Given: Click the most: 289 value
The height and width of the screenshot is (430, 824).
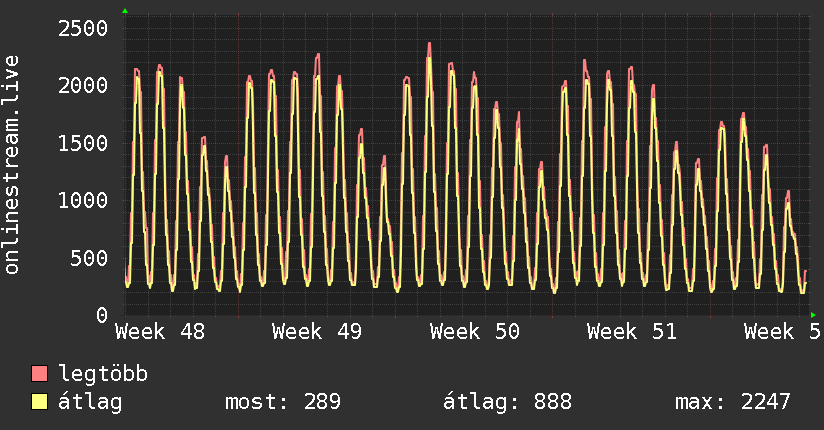Looking at the screenshot, I should tap(283, 402).
